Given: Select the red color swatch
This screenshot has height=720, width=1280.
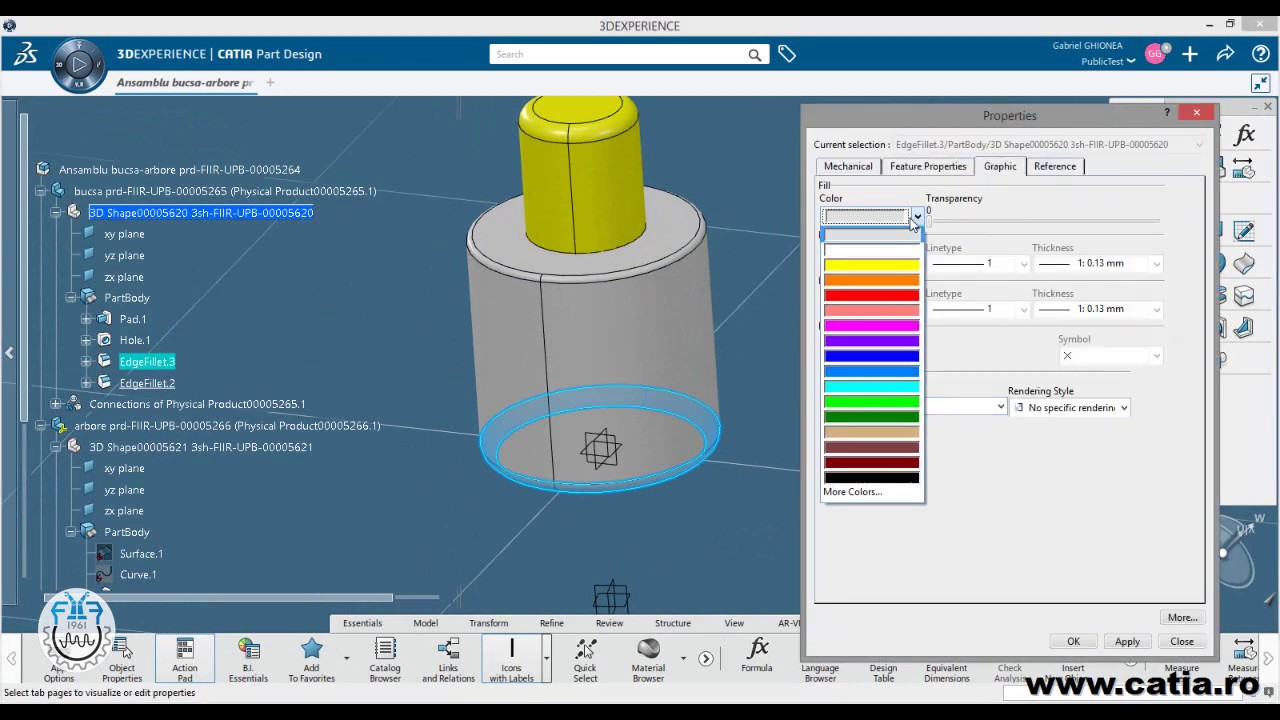Looking at the screenshot, I should pos(871,295).
